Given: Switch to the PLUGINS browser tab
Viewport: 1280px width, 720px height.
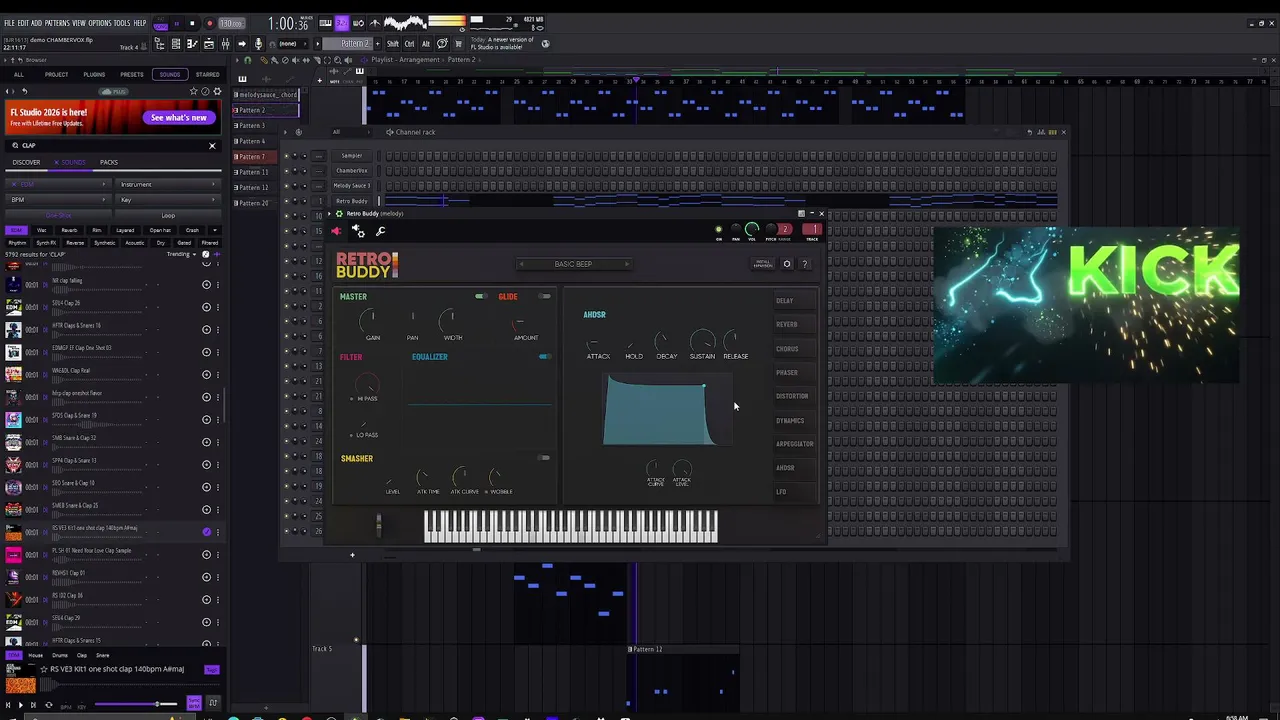Looking at the screenshot, I should pyautogui.click(x=94, y=75).
